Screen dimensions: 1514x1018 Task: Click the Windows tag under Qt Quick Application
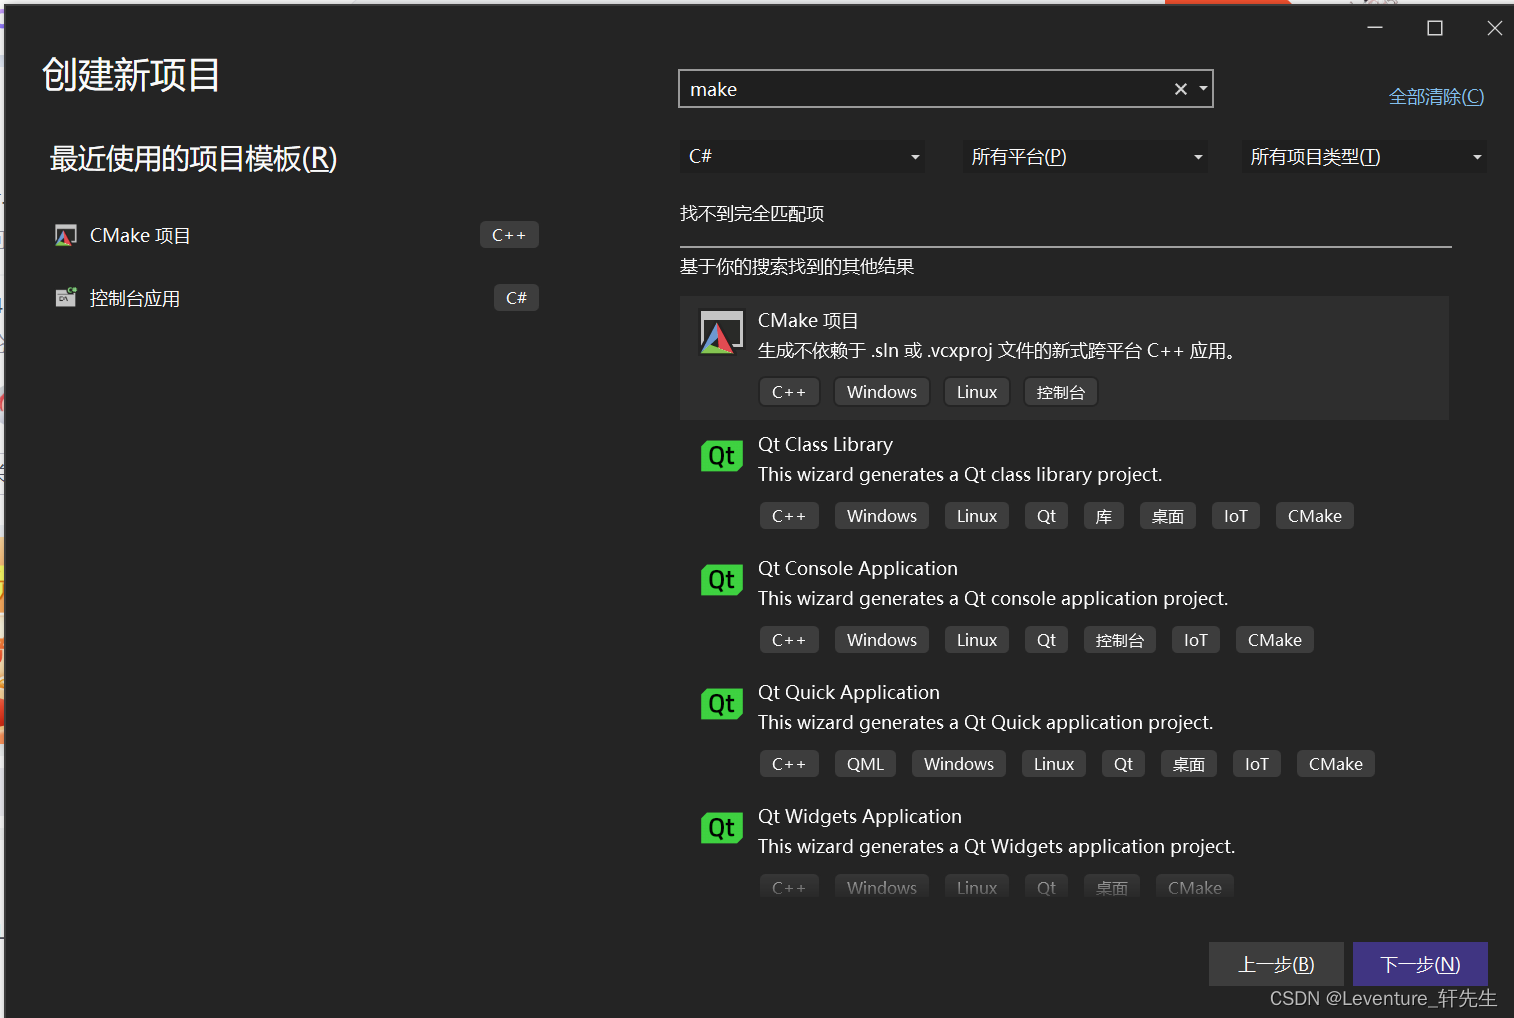pyautogui.click(x=958, y=764)
